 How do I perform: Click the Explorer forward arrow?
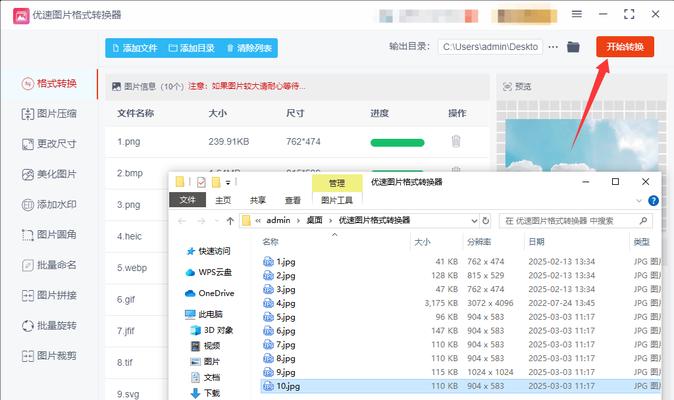pyautogui.click(x=201, y=221)
